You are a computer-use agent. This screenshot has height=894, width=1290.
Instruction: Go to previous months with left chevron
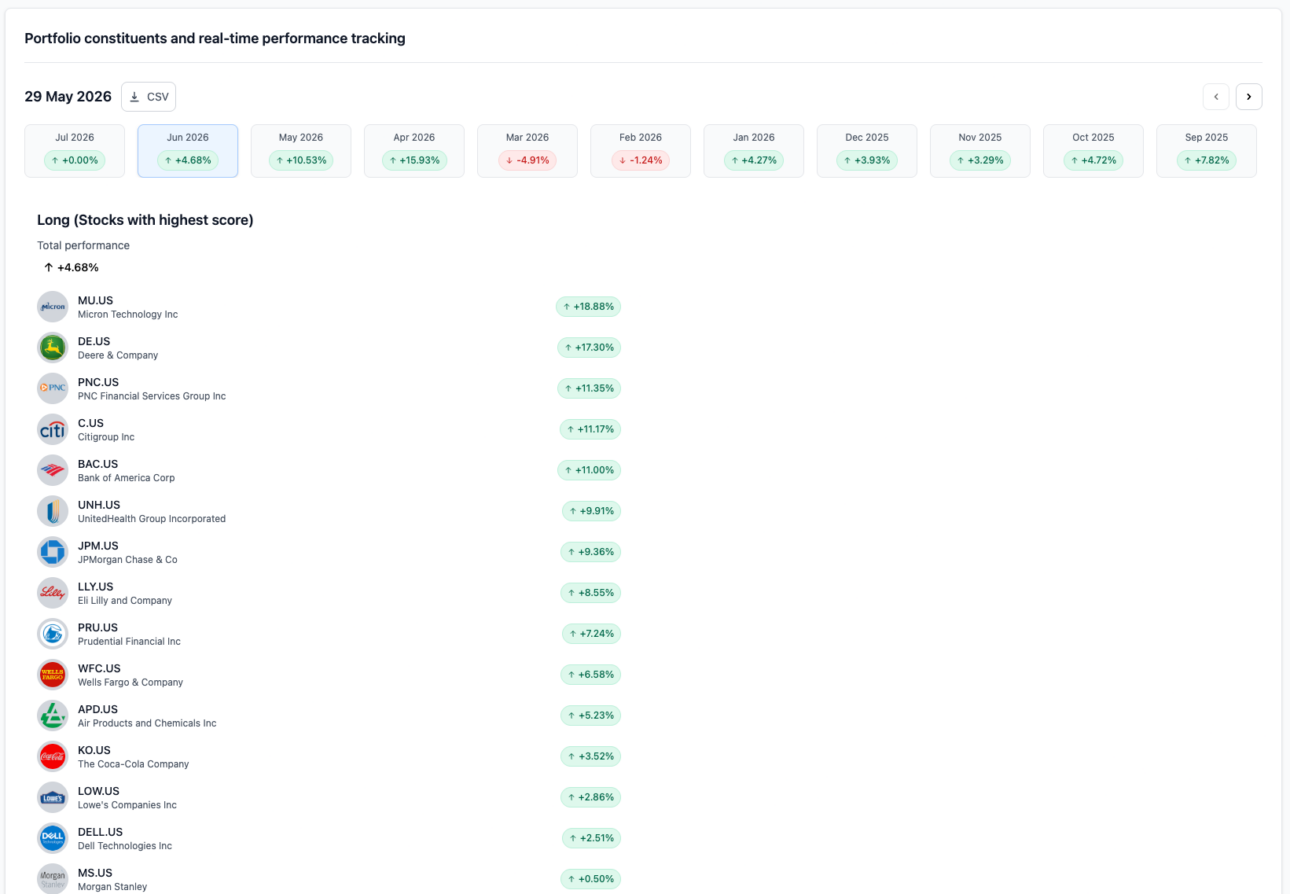1216,97
